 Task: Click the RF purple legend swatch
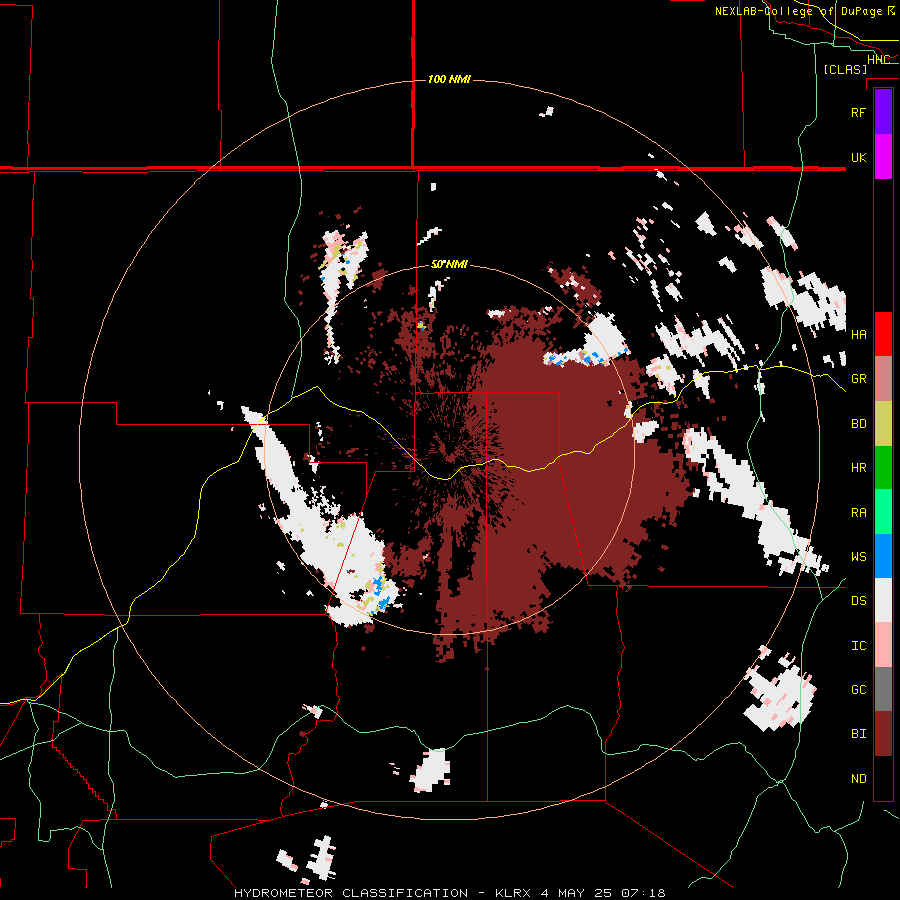click(x=883, y=112)
